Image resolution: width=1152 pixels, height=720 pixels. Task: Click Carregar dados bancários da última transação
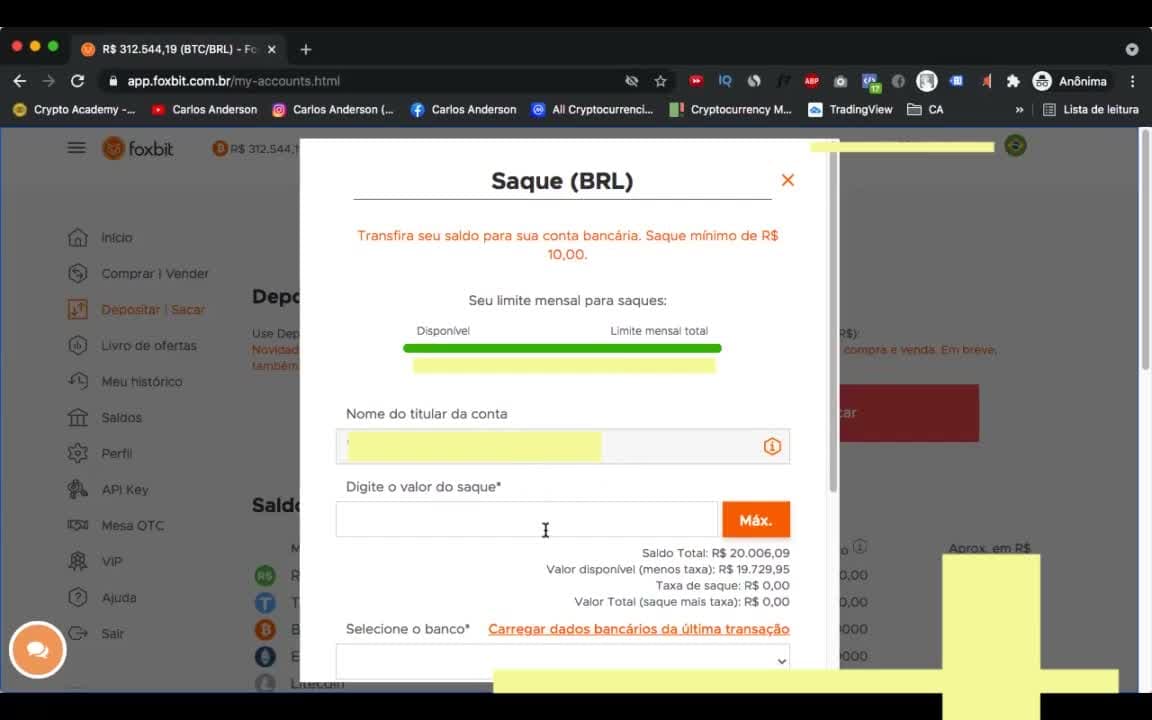click(638, 629)
